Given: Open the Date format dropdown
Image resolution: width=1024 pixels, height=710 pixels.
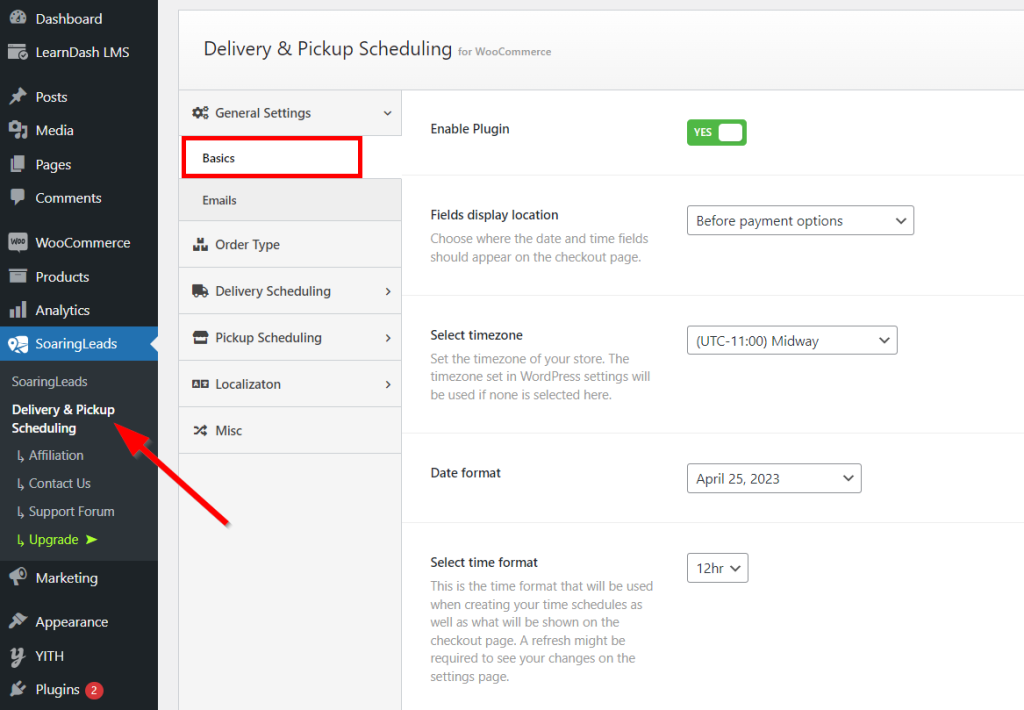Looking at the screenshot, I should pos(774,478).
